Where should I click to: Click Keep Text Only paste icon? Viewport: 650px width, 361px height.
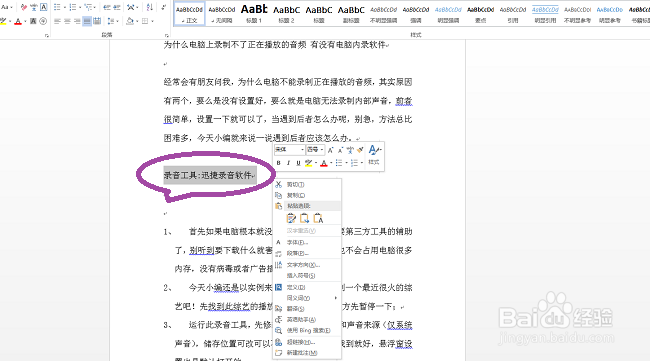318,218
